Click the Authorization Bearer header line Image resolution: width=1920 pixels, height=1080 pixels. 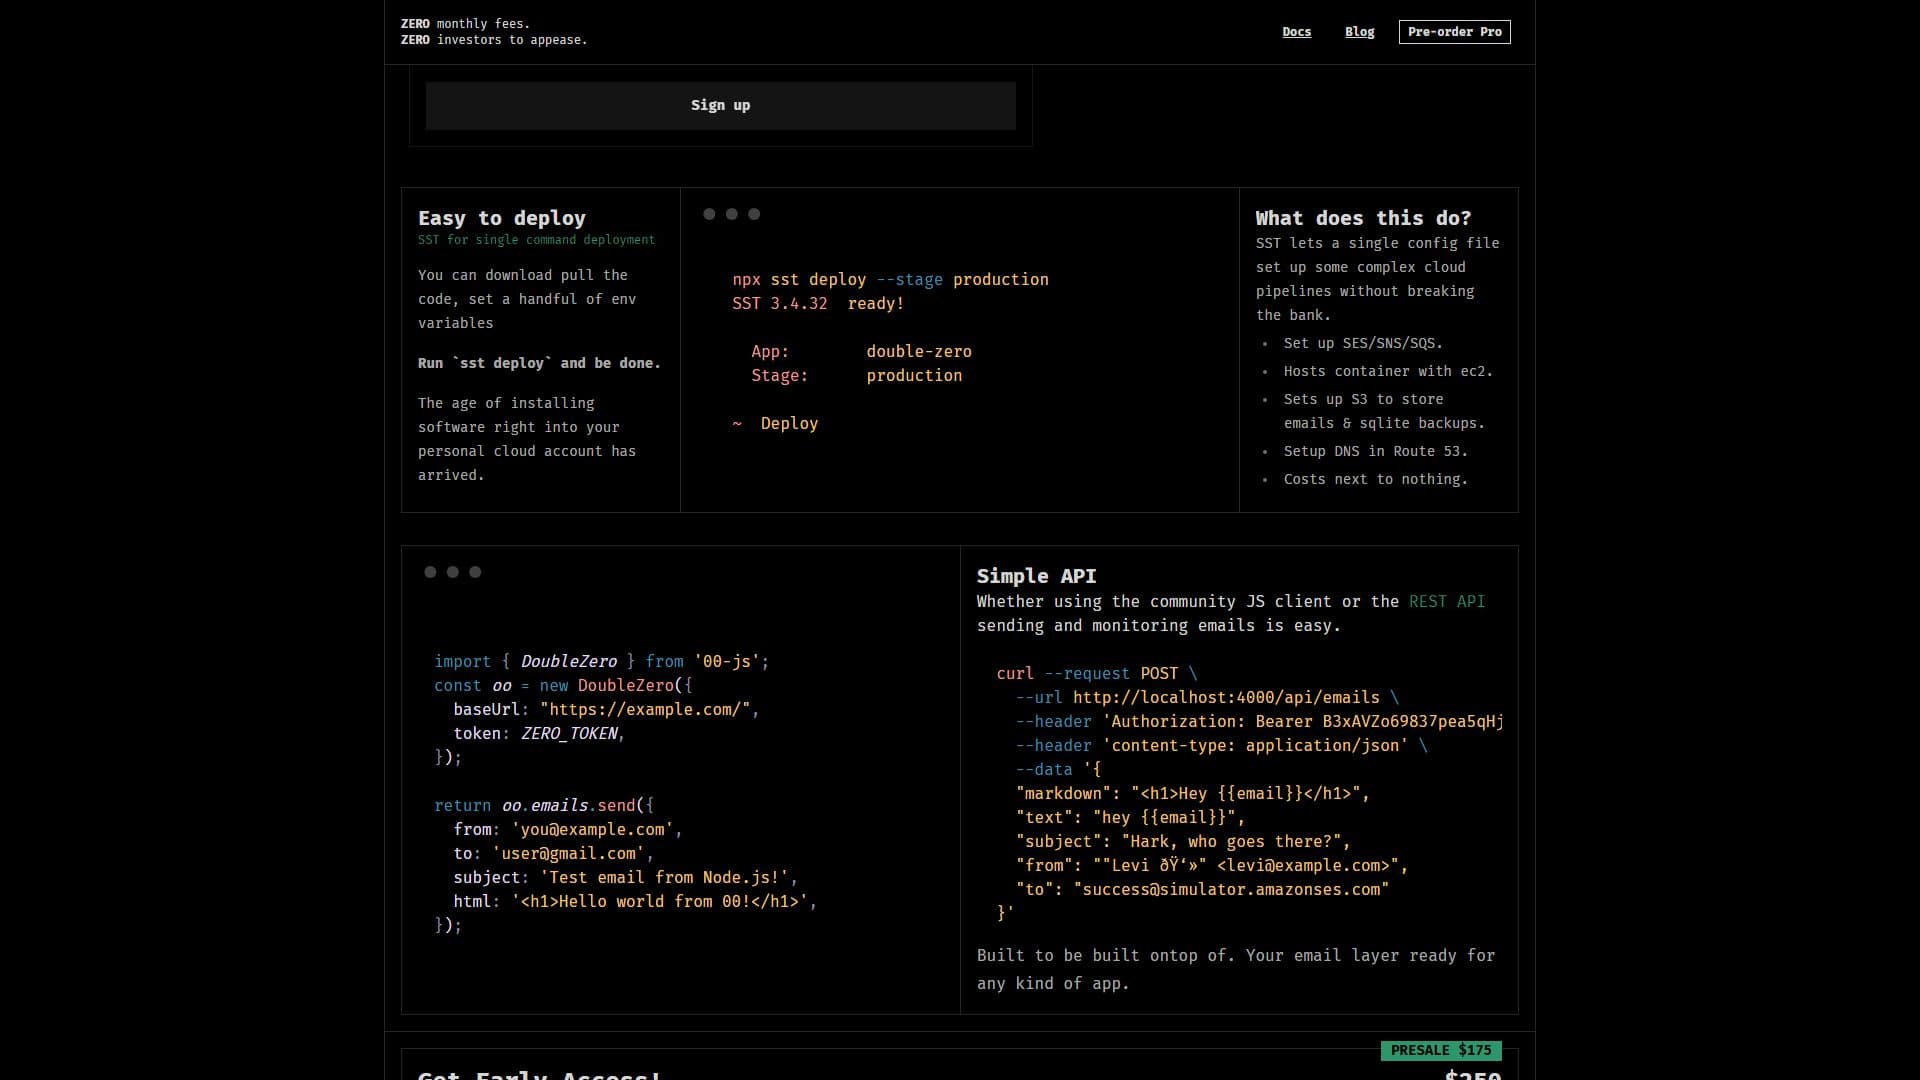pyautogui.click(x=1259, y=722)
